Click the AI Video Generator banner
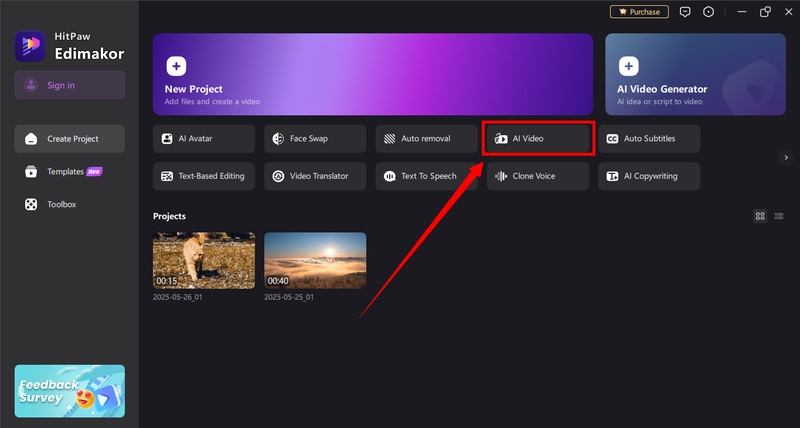The width and height of the screenshot is (800, 428). (695, 74)
